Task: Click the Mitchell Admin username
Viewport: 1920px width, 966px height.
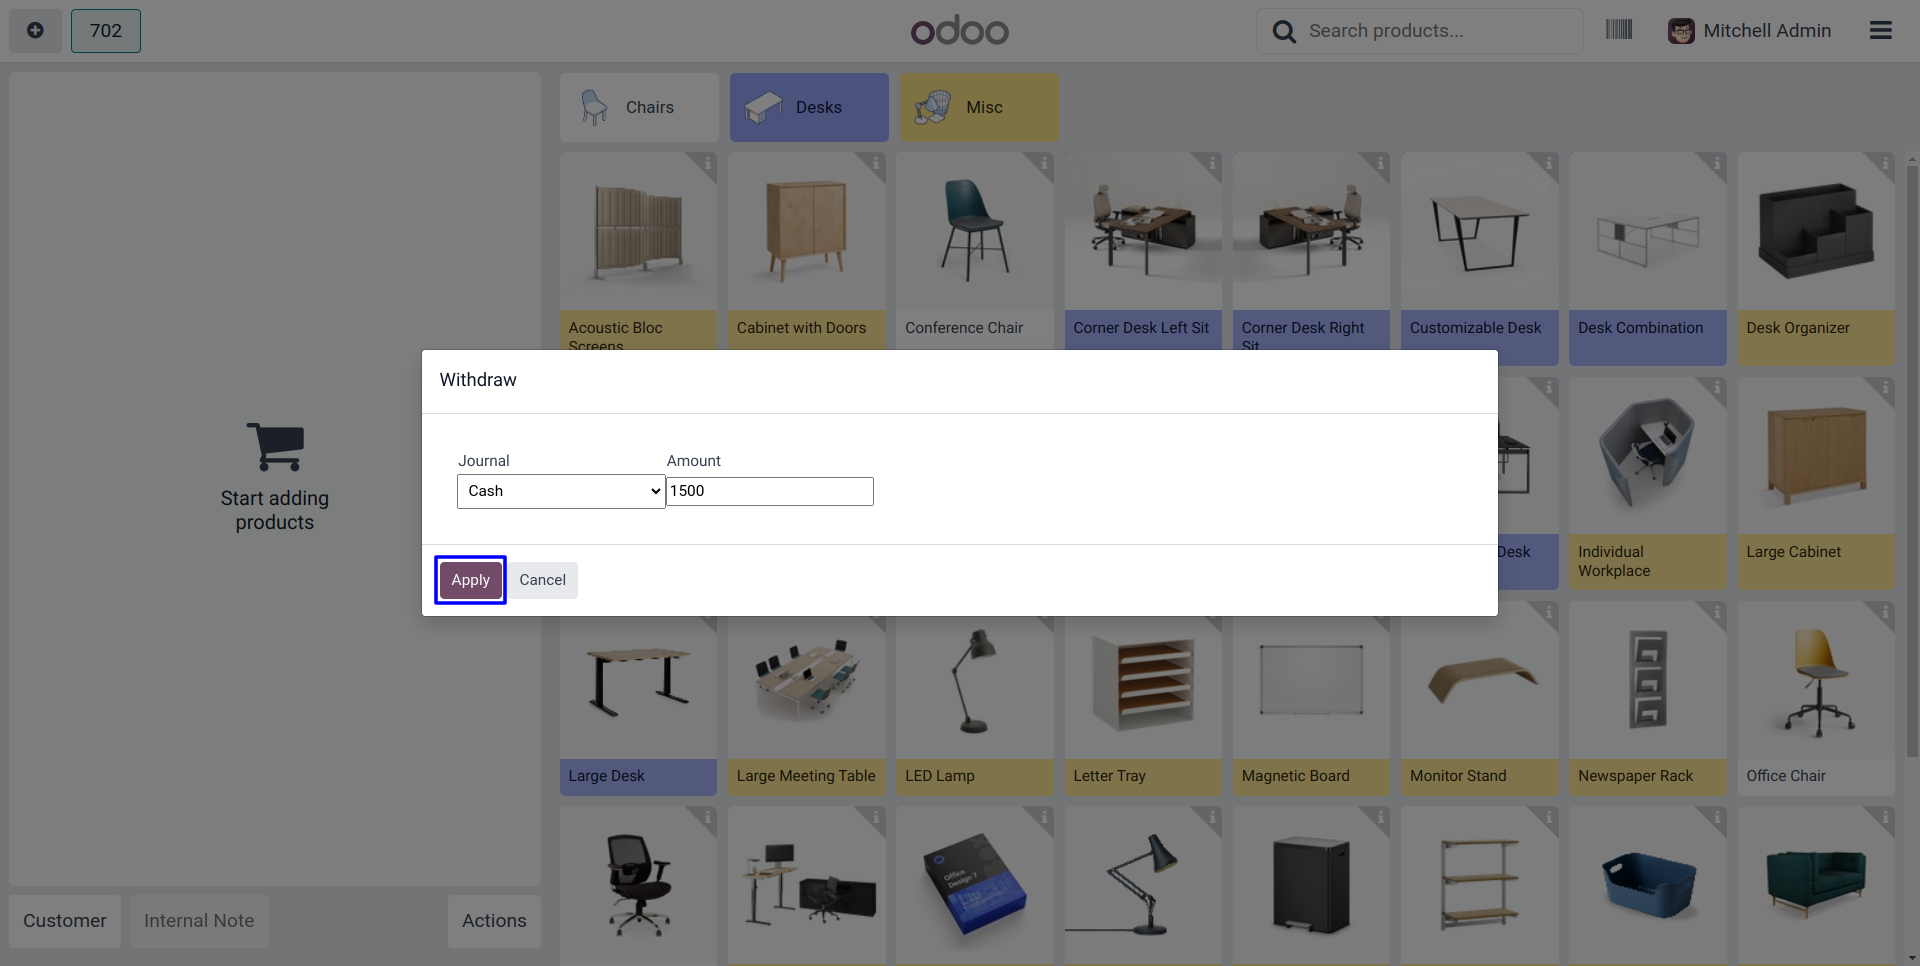Action: (x=1767, y=31)
